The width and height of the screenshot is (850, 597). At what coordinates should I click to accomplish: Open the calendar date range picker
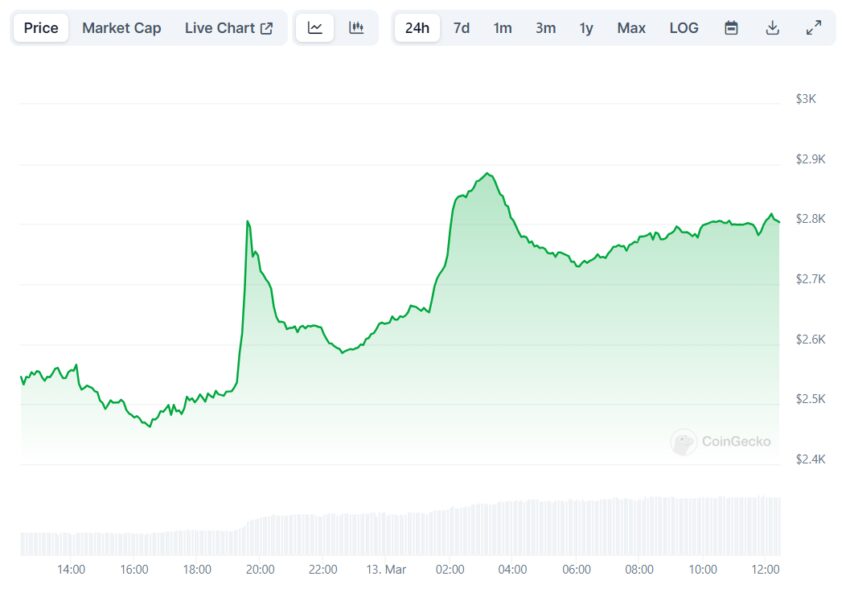(731, 28)
